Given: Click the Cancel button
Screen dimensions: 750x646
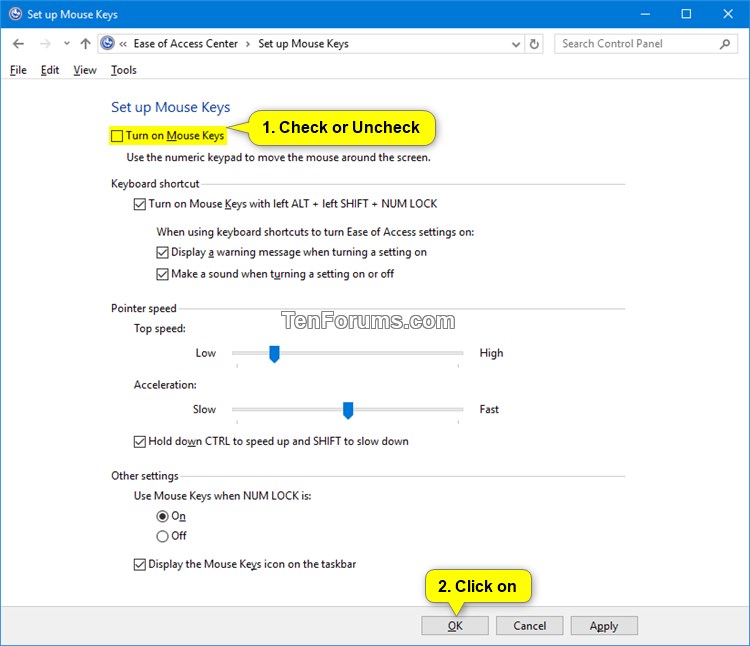Looking at the screenshot, I should tap(529, 626).
